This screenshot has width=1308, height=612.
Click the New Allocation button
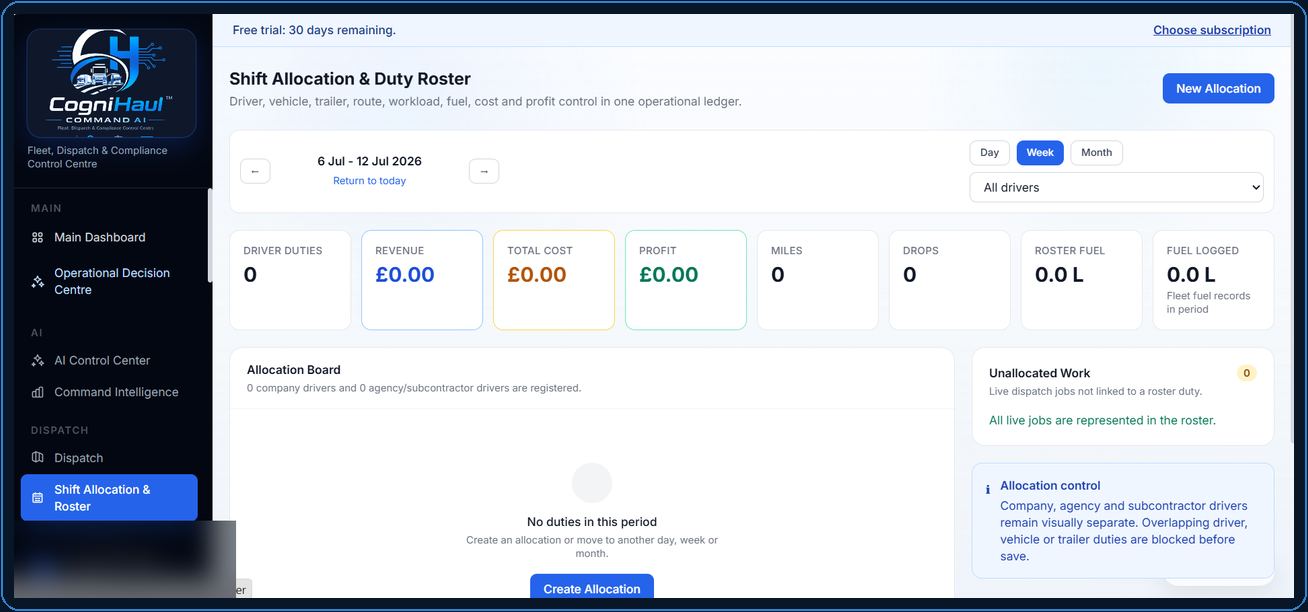tap(1218, 88)
